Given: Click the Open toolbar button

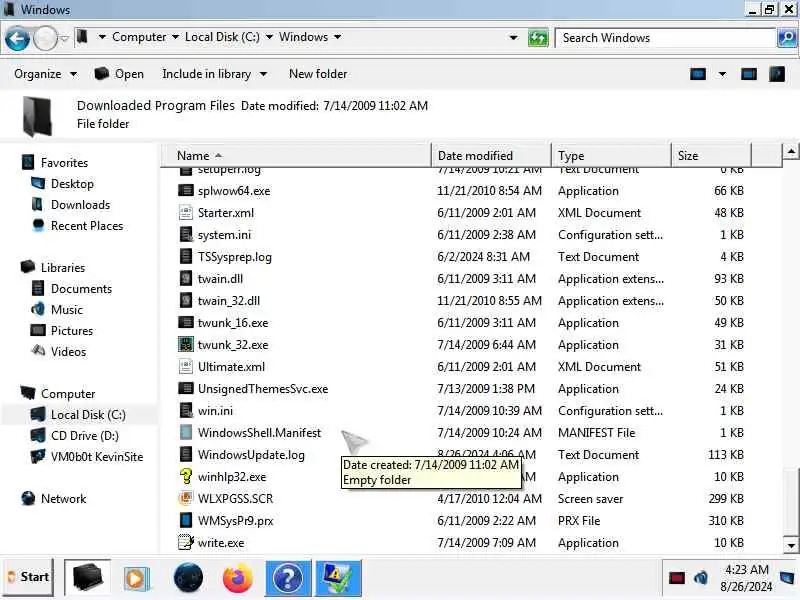Looking at the screenshot, I should click(x=119, y=74).
